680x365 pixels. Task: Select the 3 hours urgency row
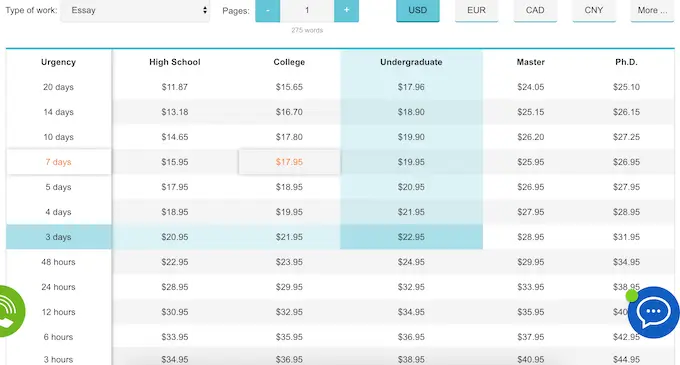click(x=59, y=359)
